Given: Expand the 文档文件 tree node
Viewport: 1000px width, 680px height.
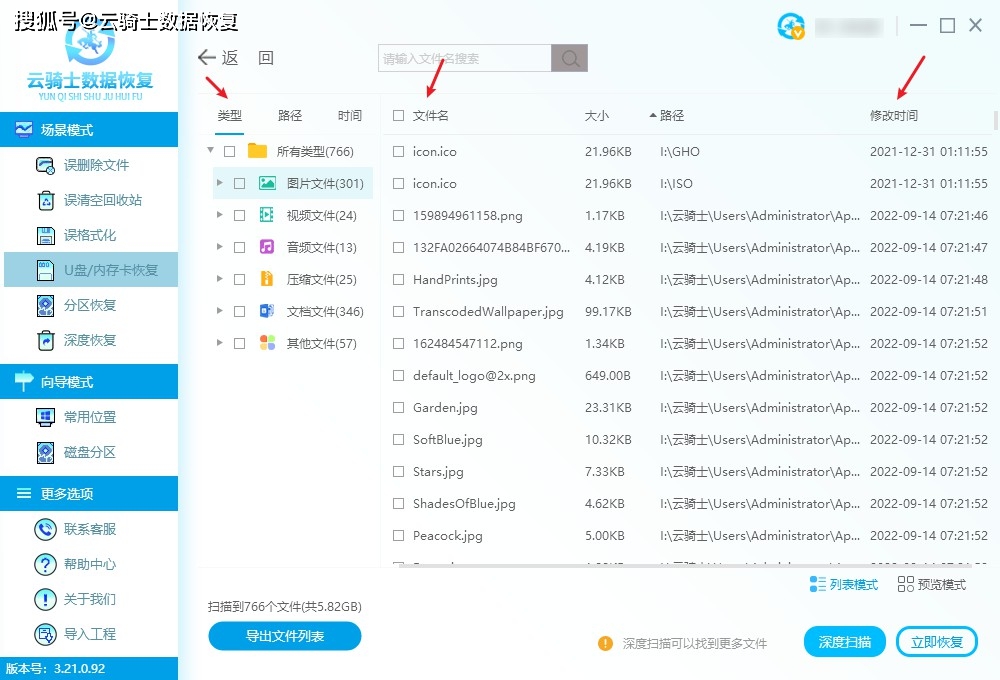Looking at the screenshot, I should pos(219,311).
